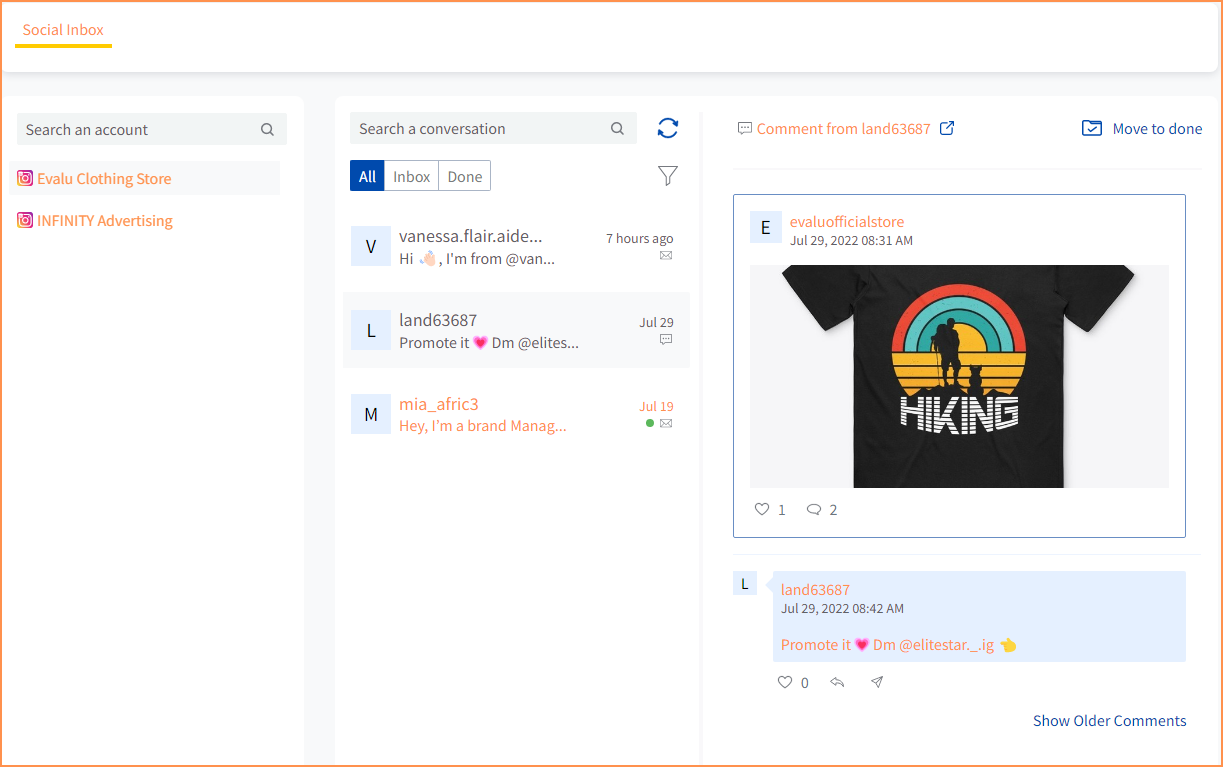Image resolution: width=1223 pixels, height=767 pixels.
Task: Like land63687's comment with the heart
Action: (x=784, y=682)
